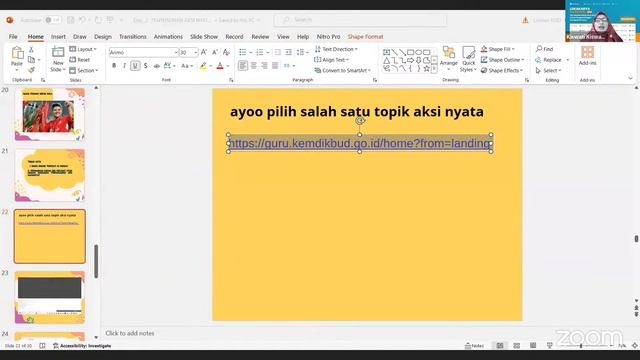The width and height of the screenshot is (640, 360).
Task: Open Quick Styles gallery
Action: [x=468, y=59]
